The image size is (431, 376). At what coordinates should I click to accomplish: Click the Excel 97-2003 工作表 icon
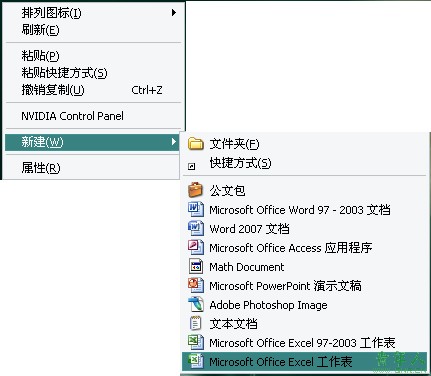click(196, 342)
